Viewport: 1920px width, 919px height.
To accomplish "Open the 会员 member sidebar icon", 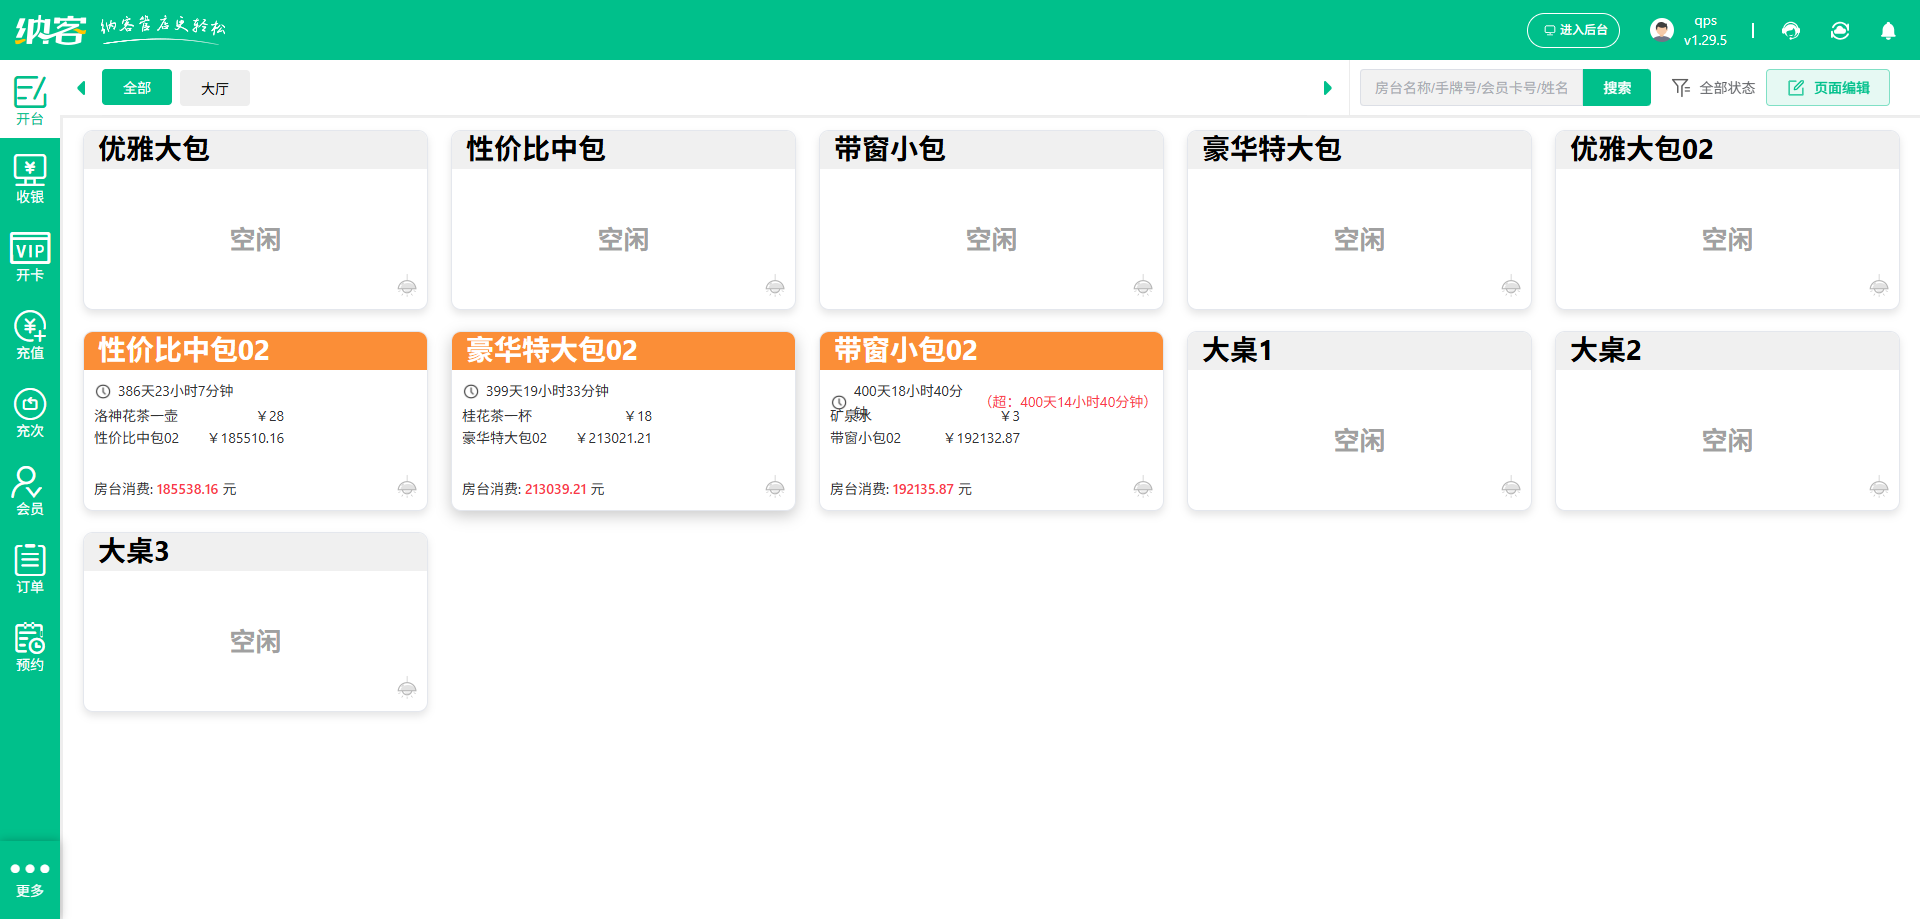I will 30,491.
